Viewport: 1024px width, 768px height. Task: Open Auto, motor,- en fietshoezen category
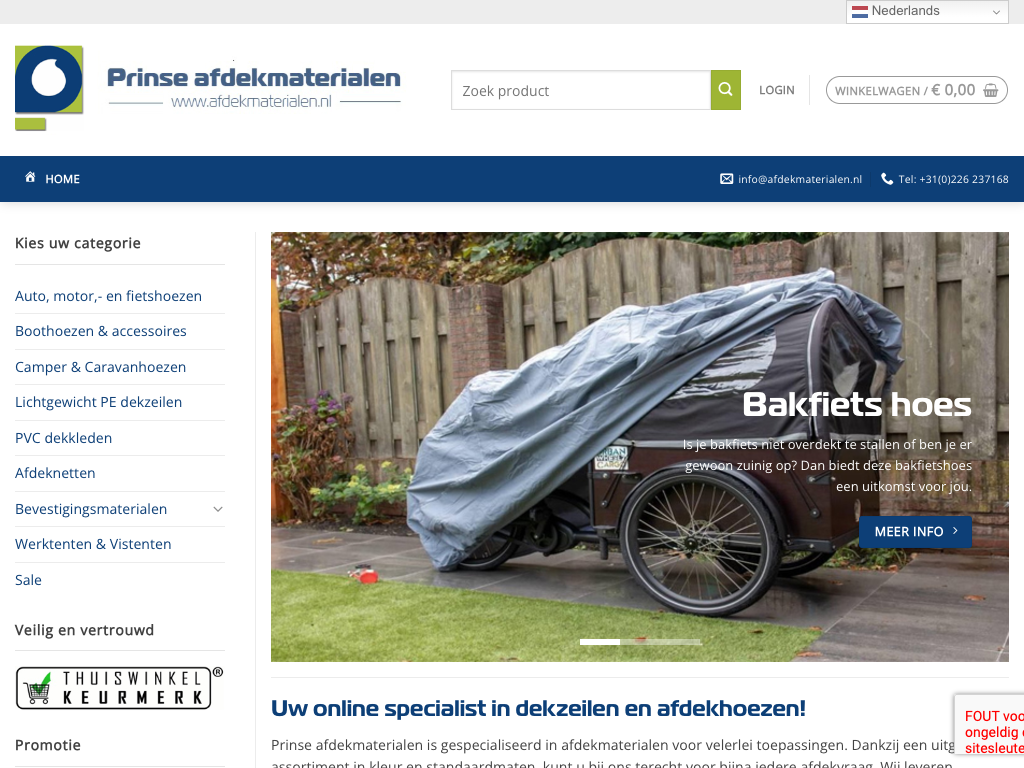click(108, 296)
